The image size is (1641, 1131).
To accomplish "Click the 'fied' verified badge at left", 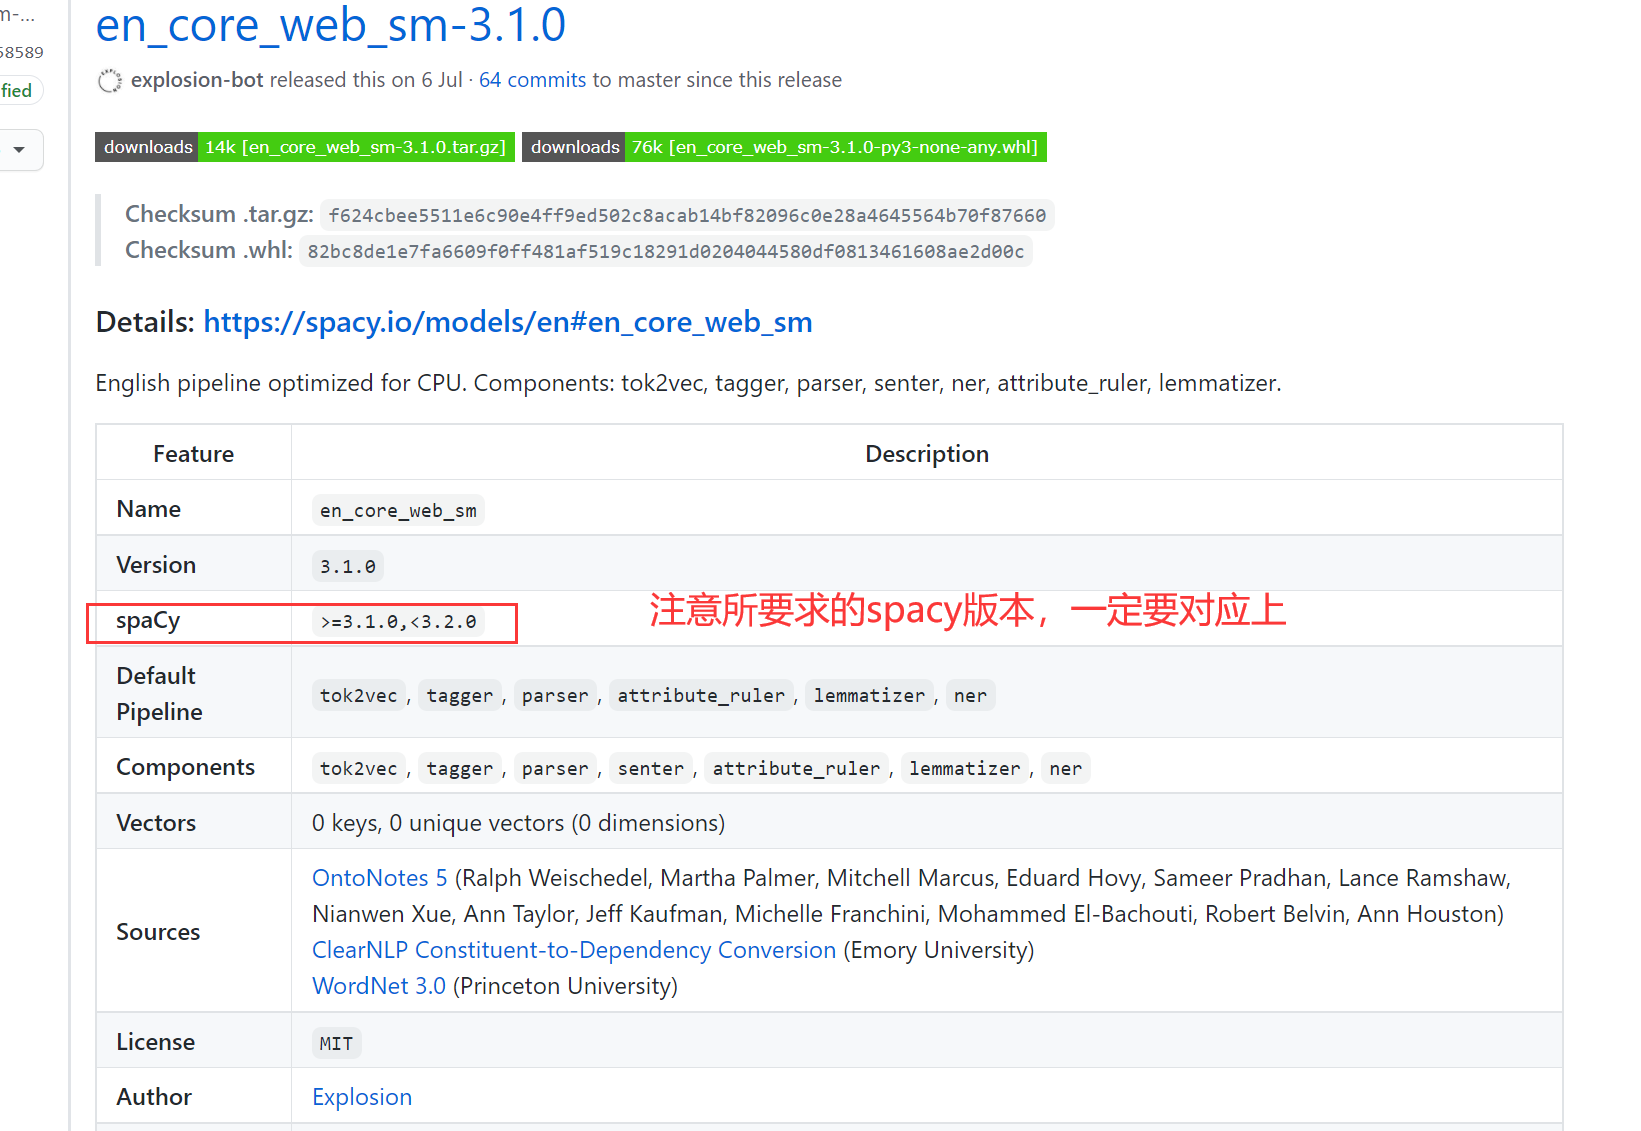I will 18,91.
